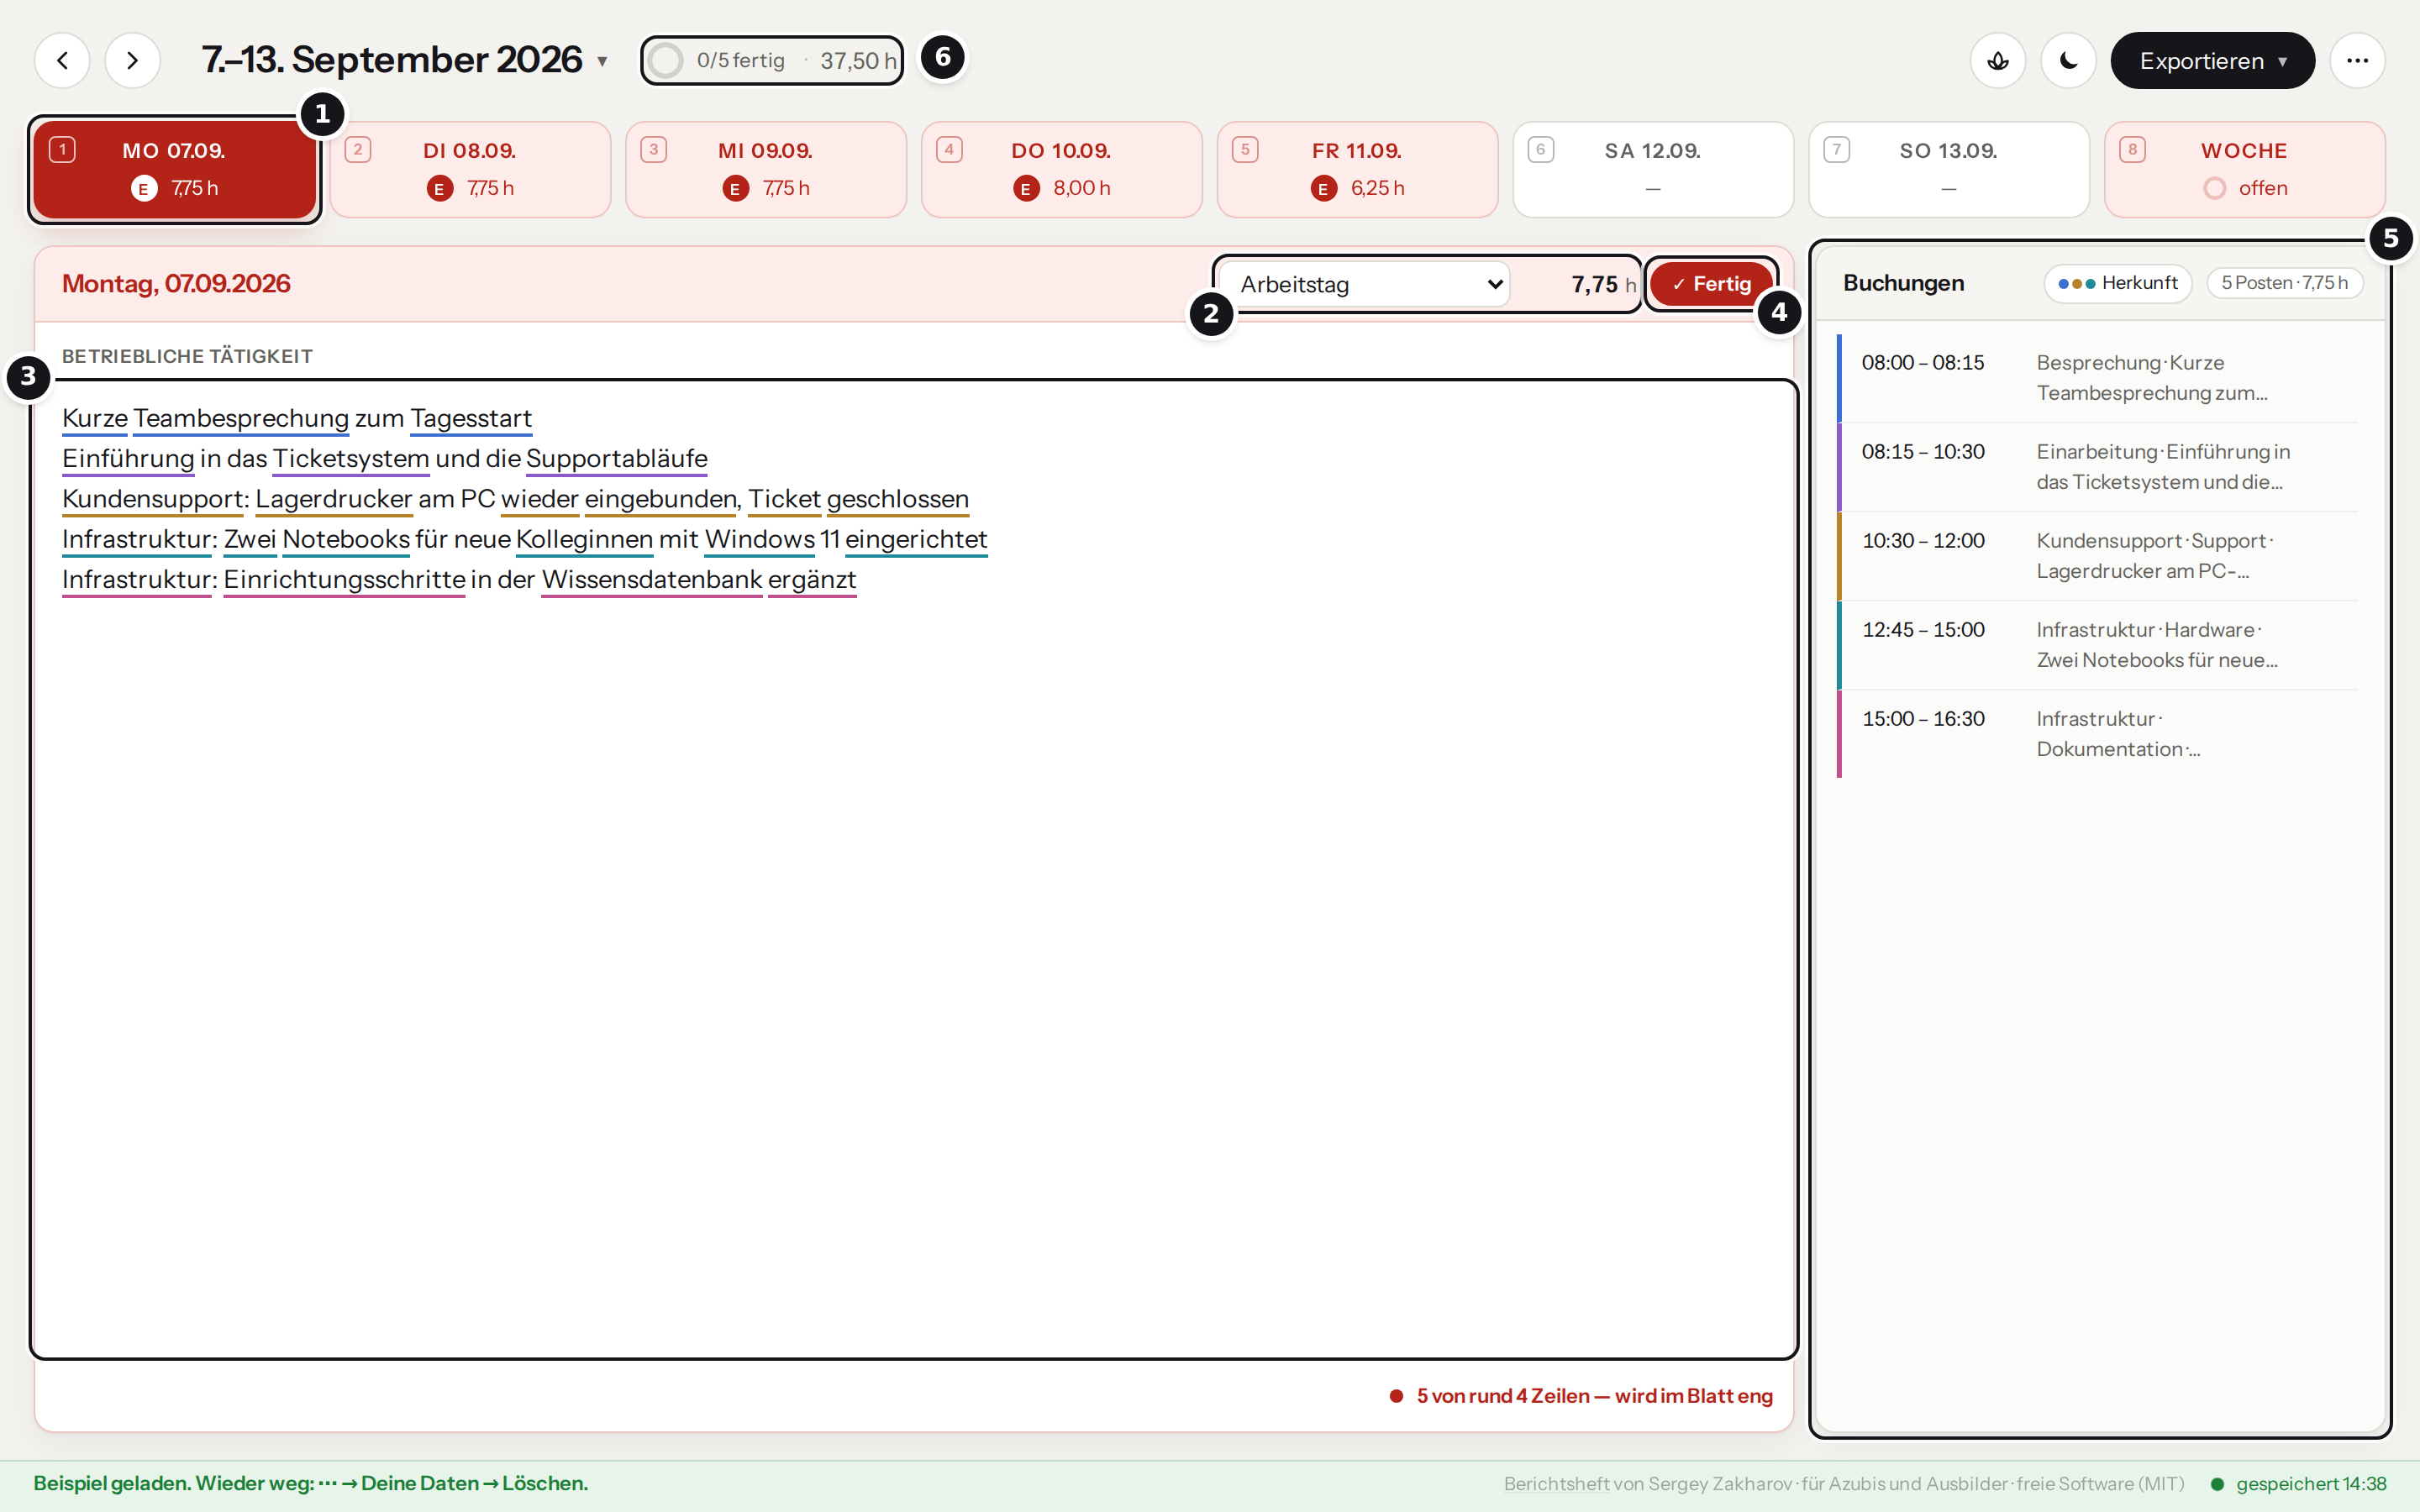Screen dimensions: 2420x1512
Task: Open the Exportieren dropdown
Action: 2212,61
